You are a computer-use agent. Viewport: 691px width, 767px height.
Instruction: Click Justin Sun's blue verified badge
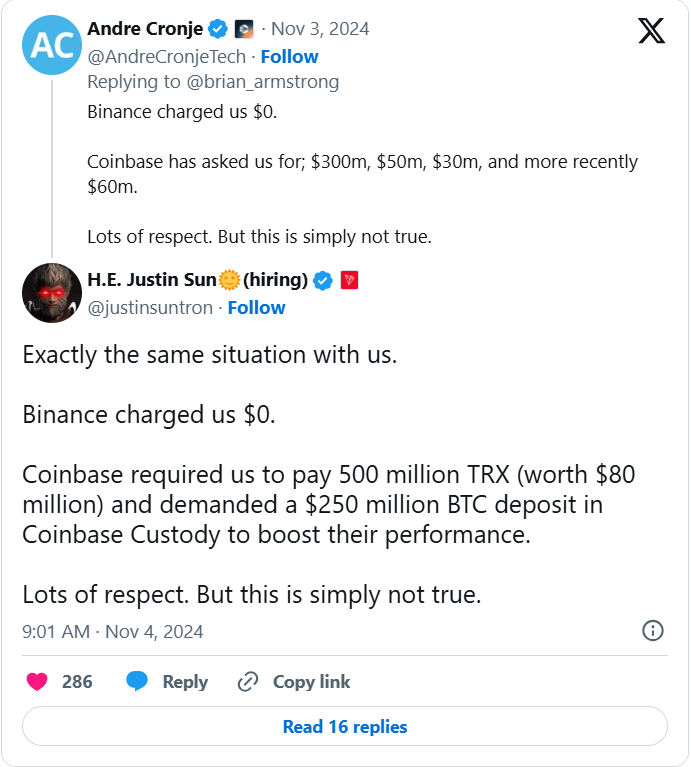click(322, 281)
